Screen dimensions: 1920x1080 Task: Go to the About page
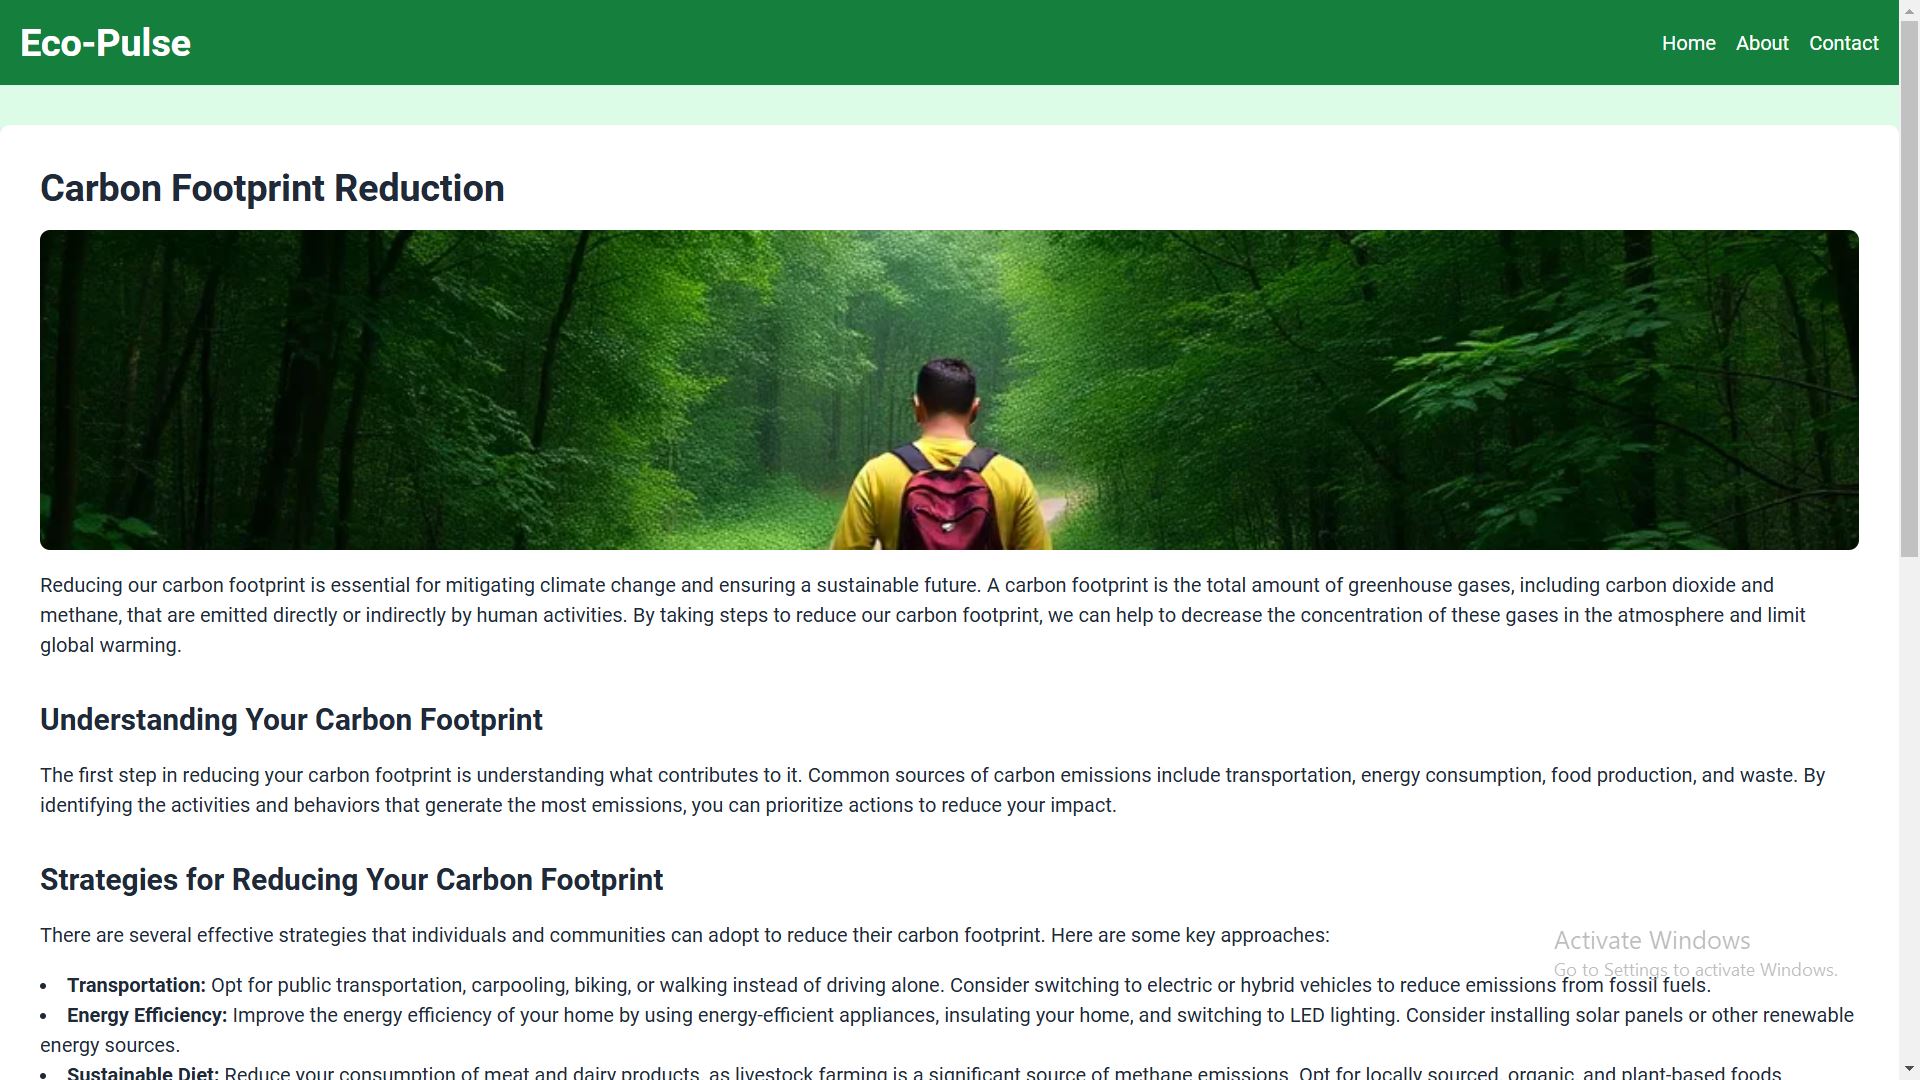[1761, 43]
